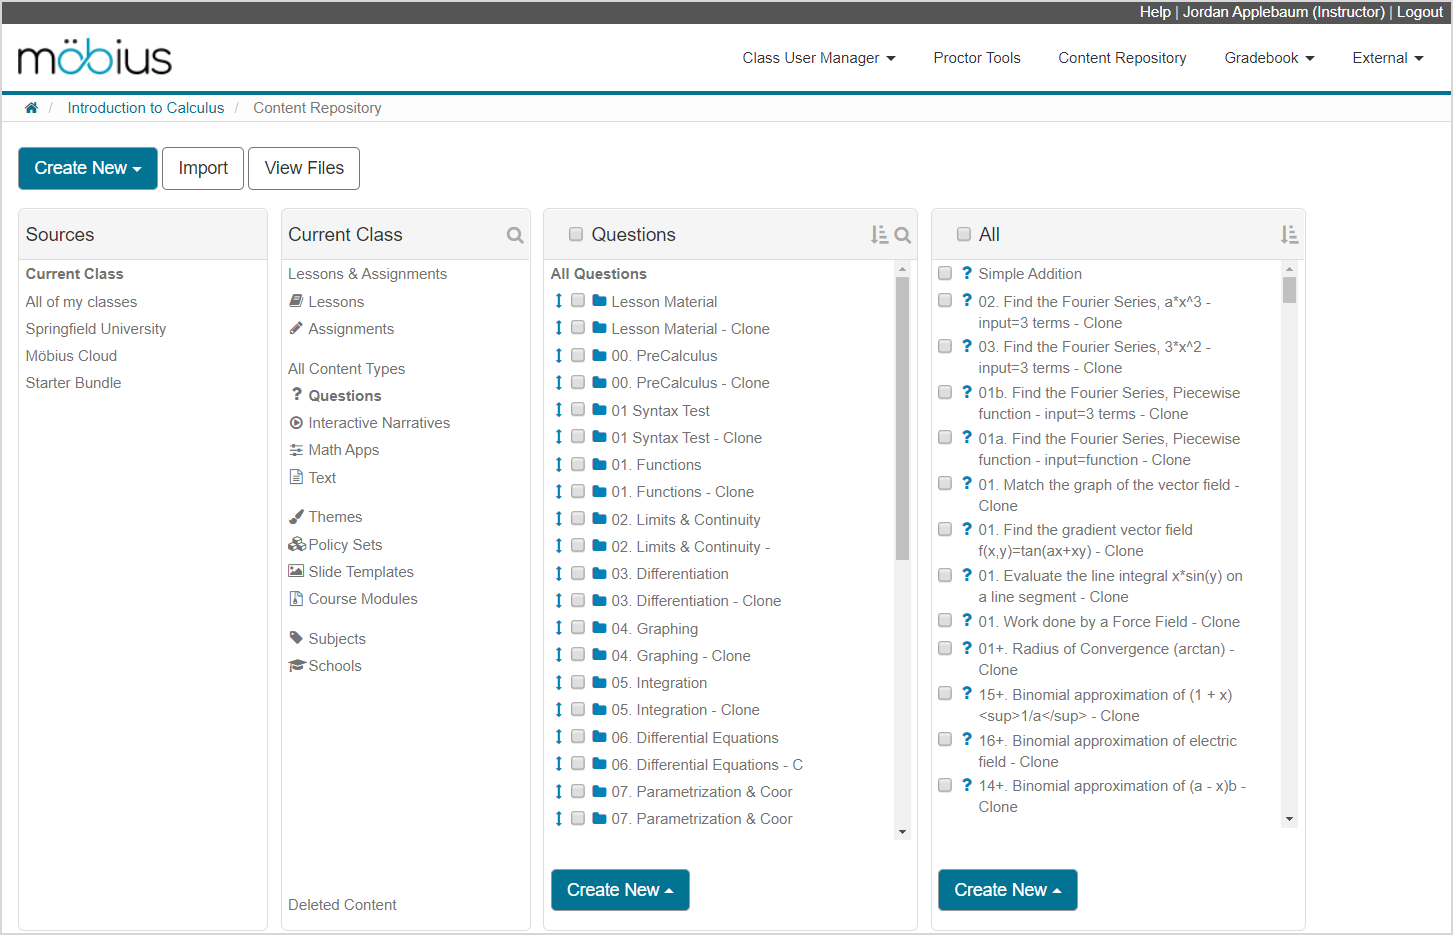Open the Create New dropdown at top left
This screenshot has height=935, width=1453.
[87, 168]
